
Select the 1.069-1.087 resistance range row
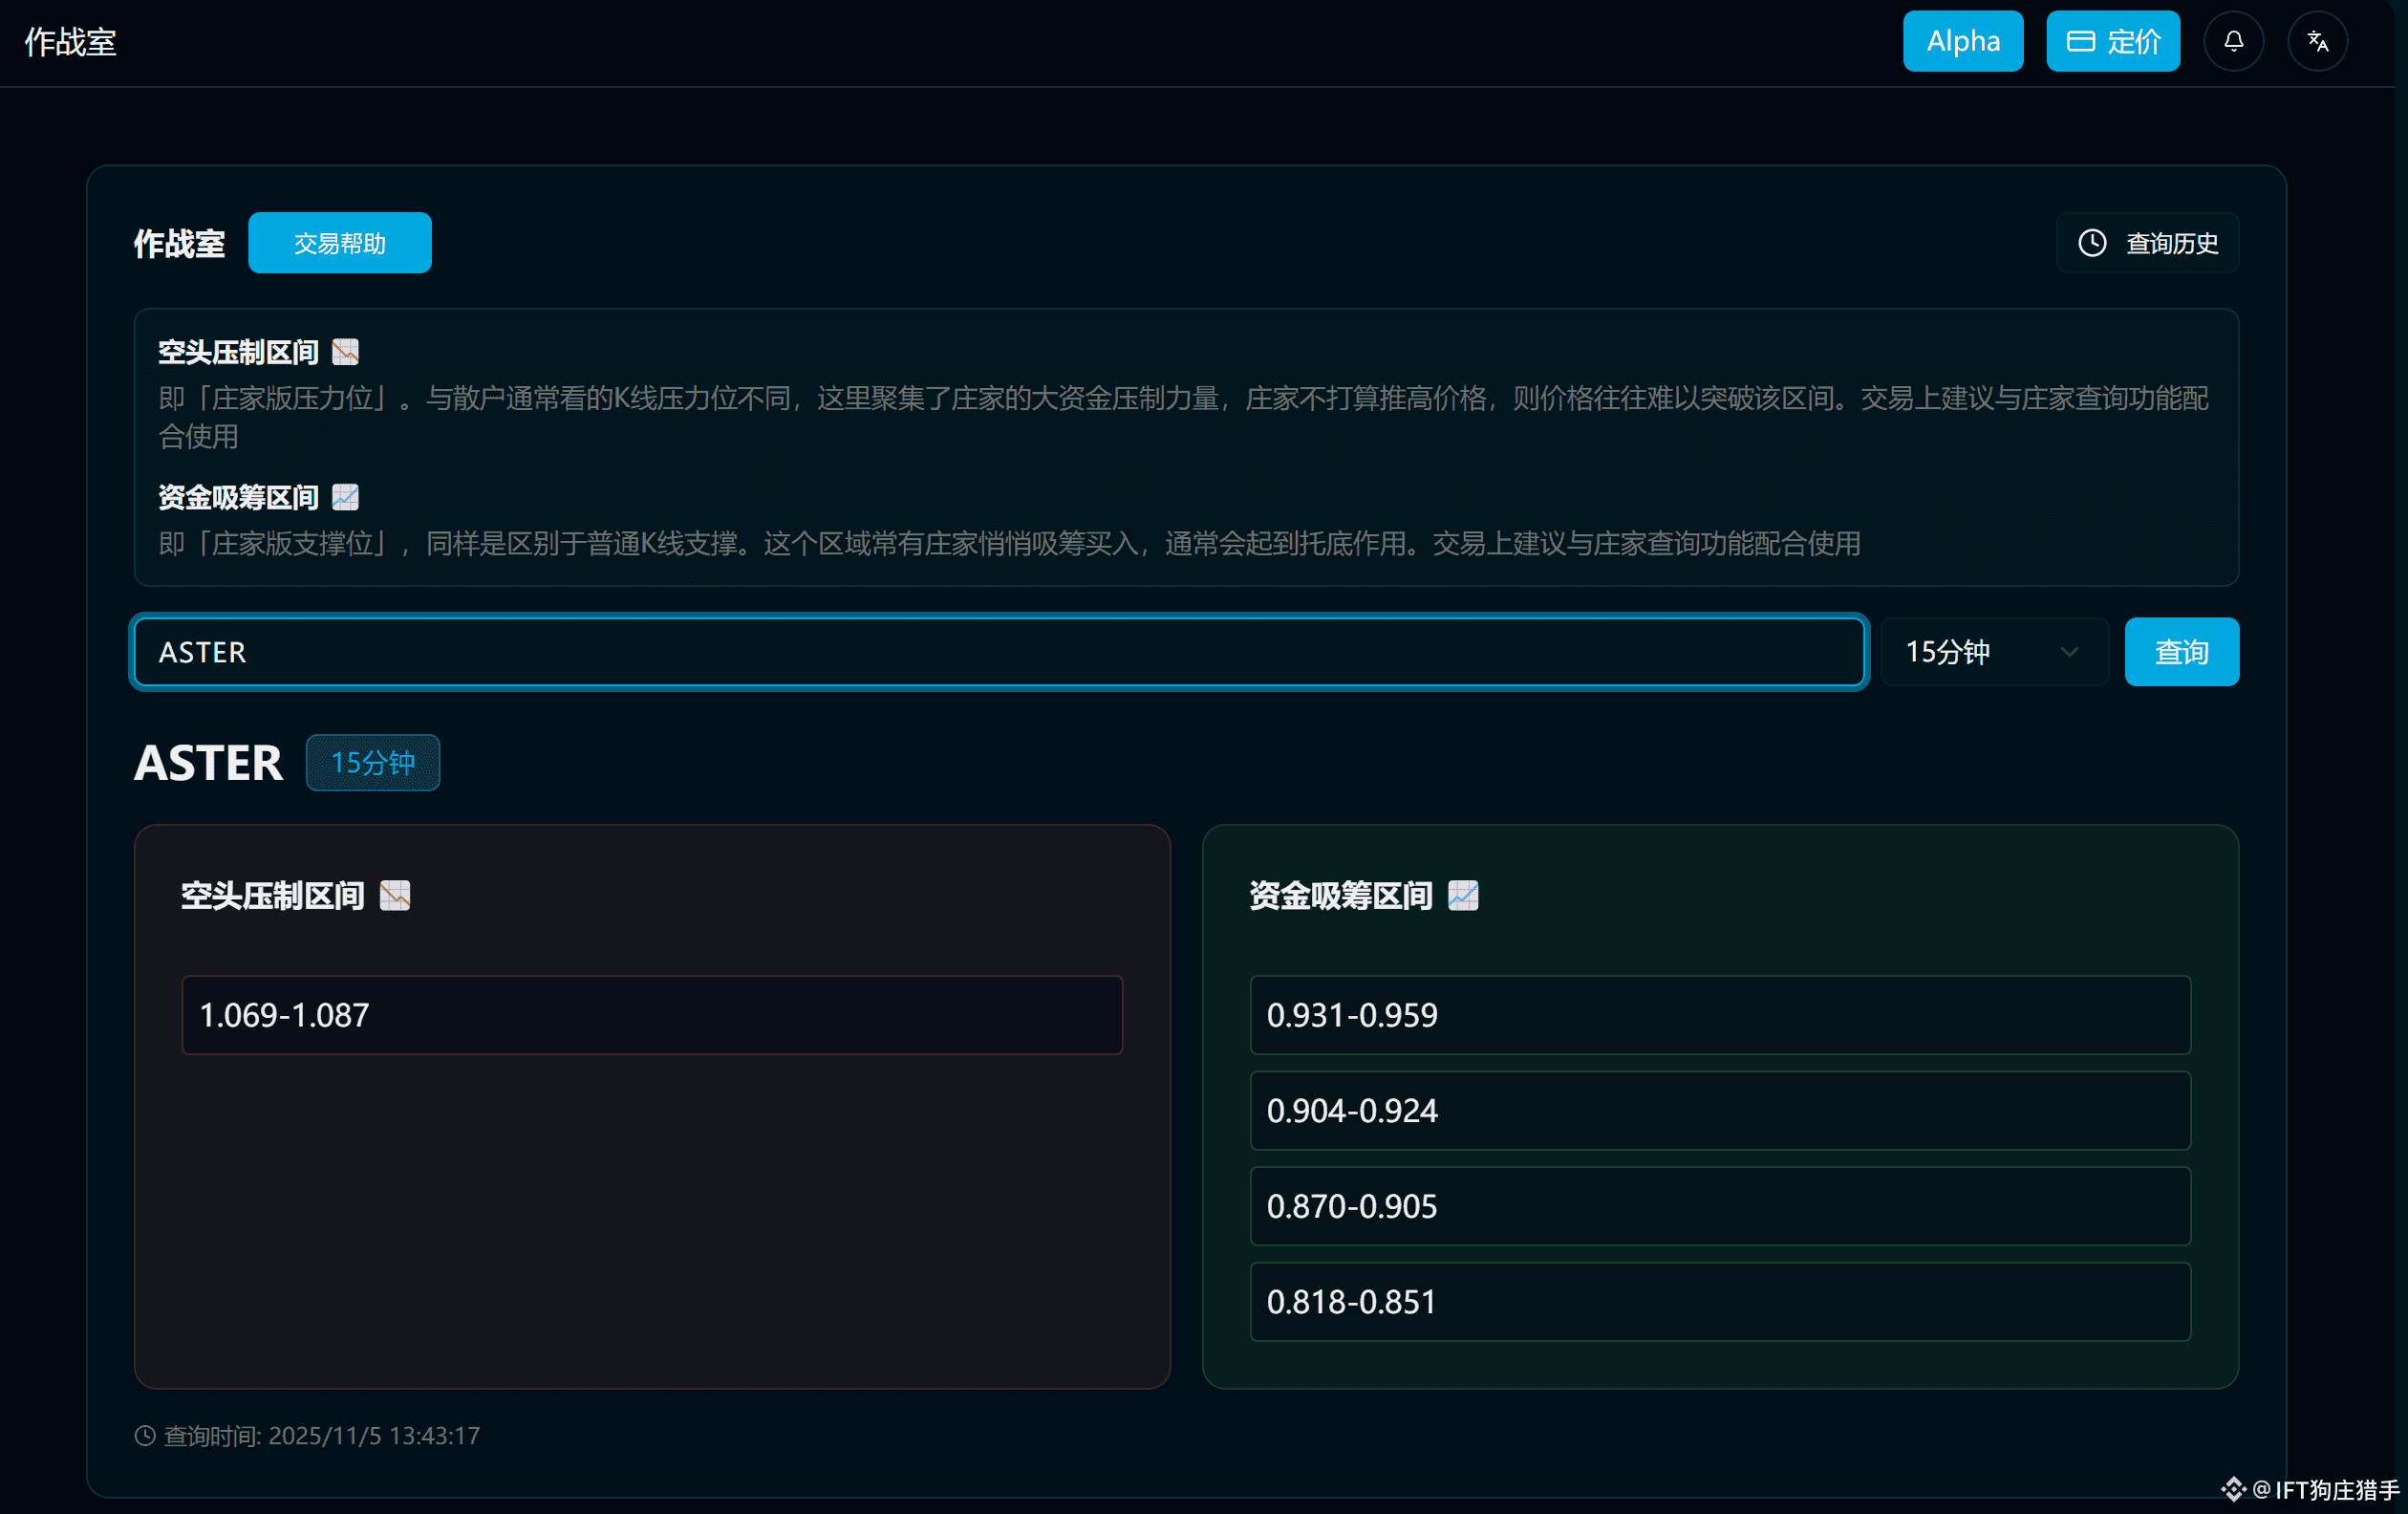point(652,1015)
